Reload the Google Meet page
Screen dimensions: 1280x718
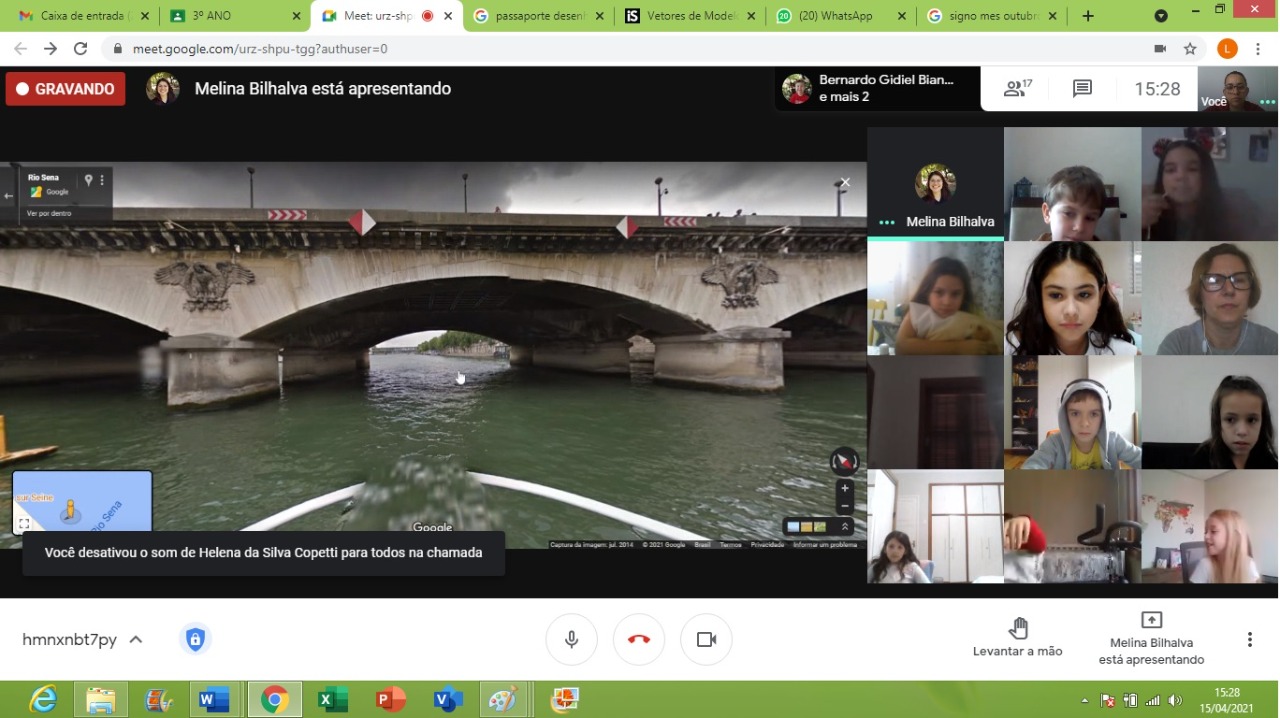(81, 48)
